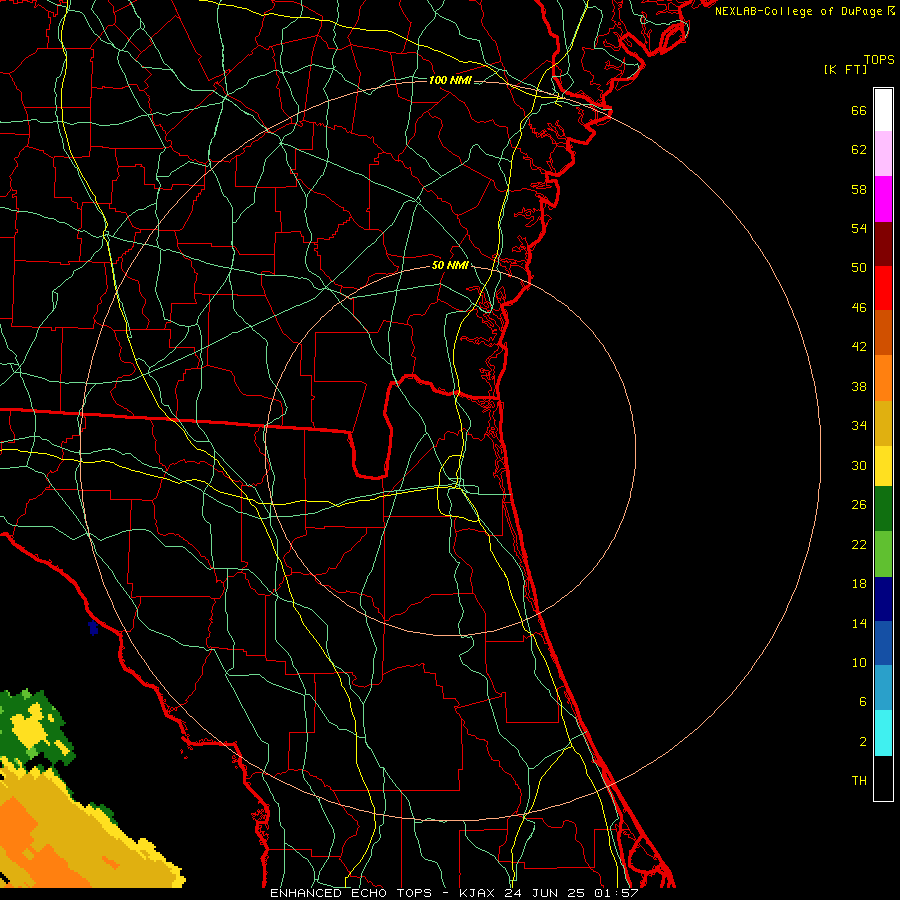Click the 62 legend value
Screen dimensions: 900x900
tap(859, 150)
